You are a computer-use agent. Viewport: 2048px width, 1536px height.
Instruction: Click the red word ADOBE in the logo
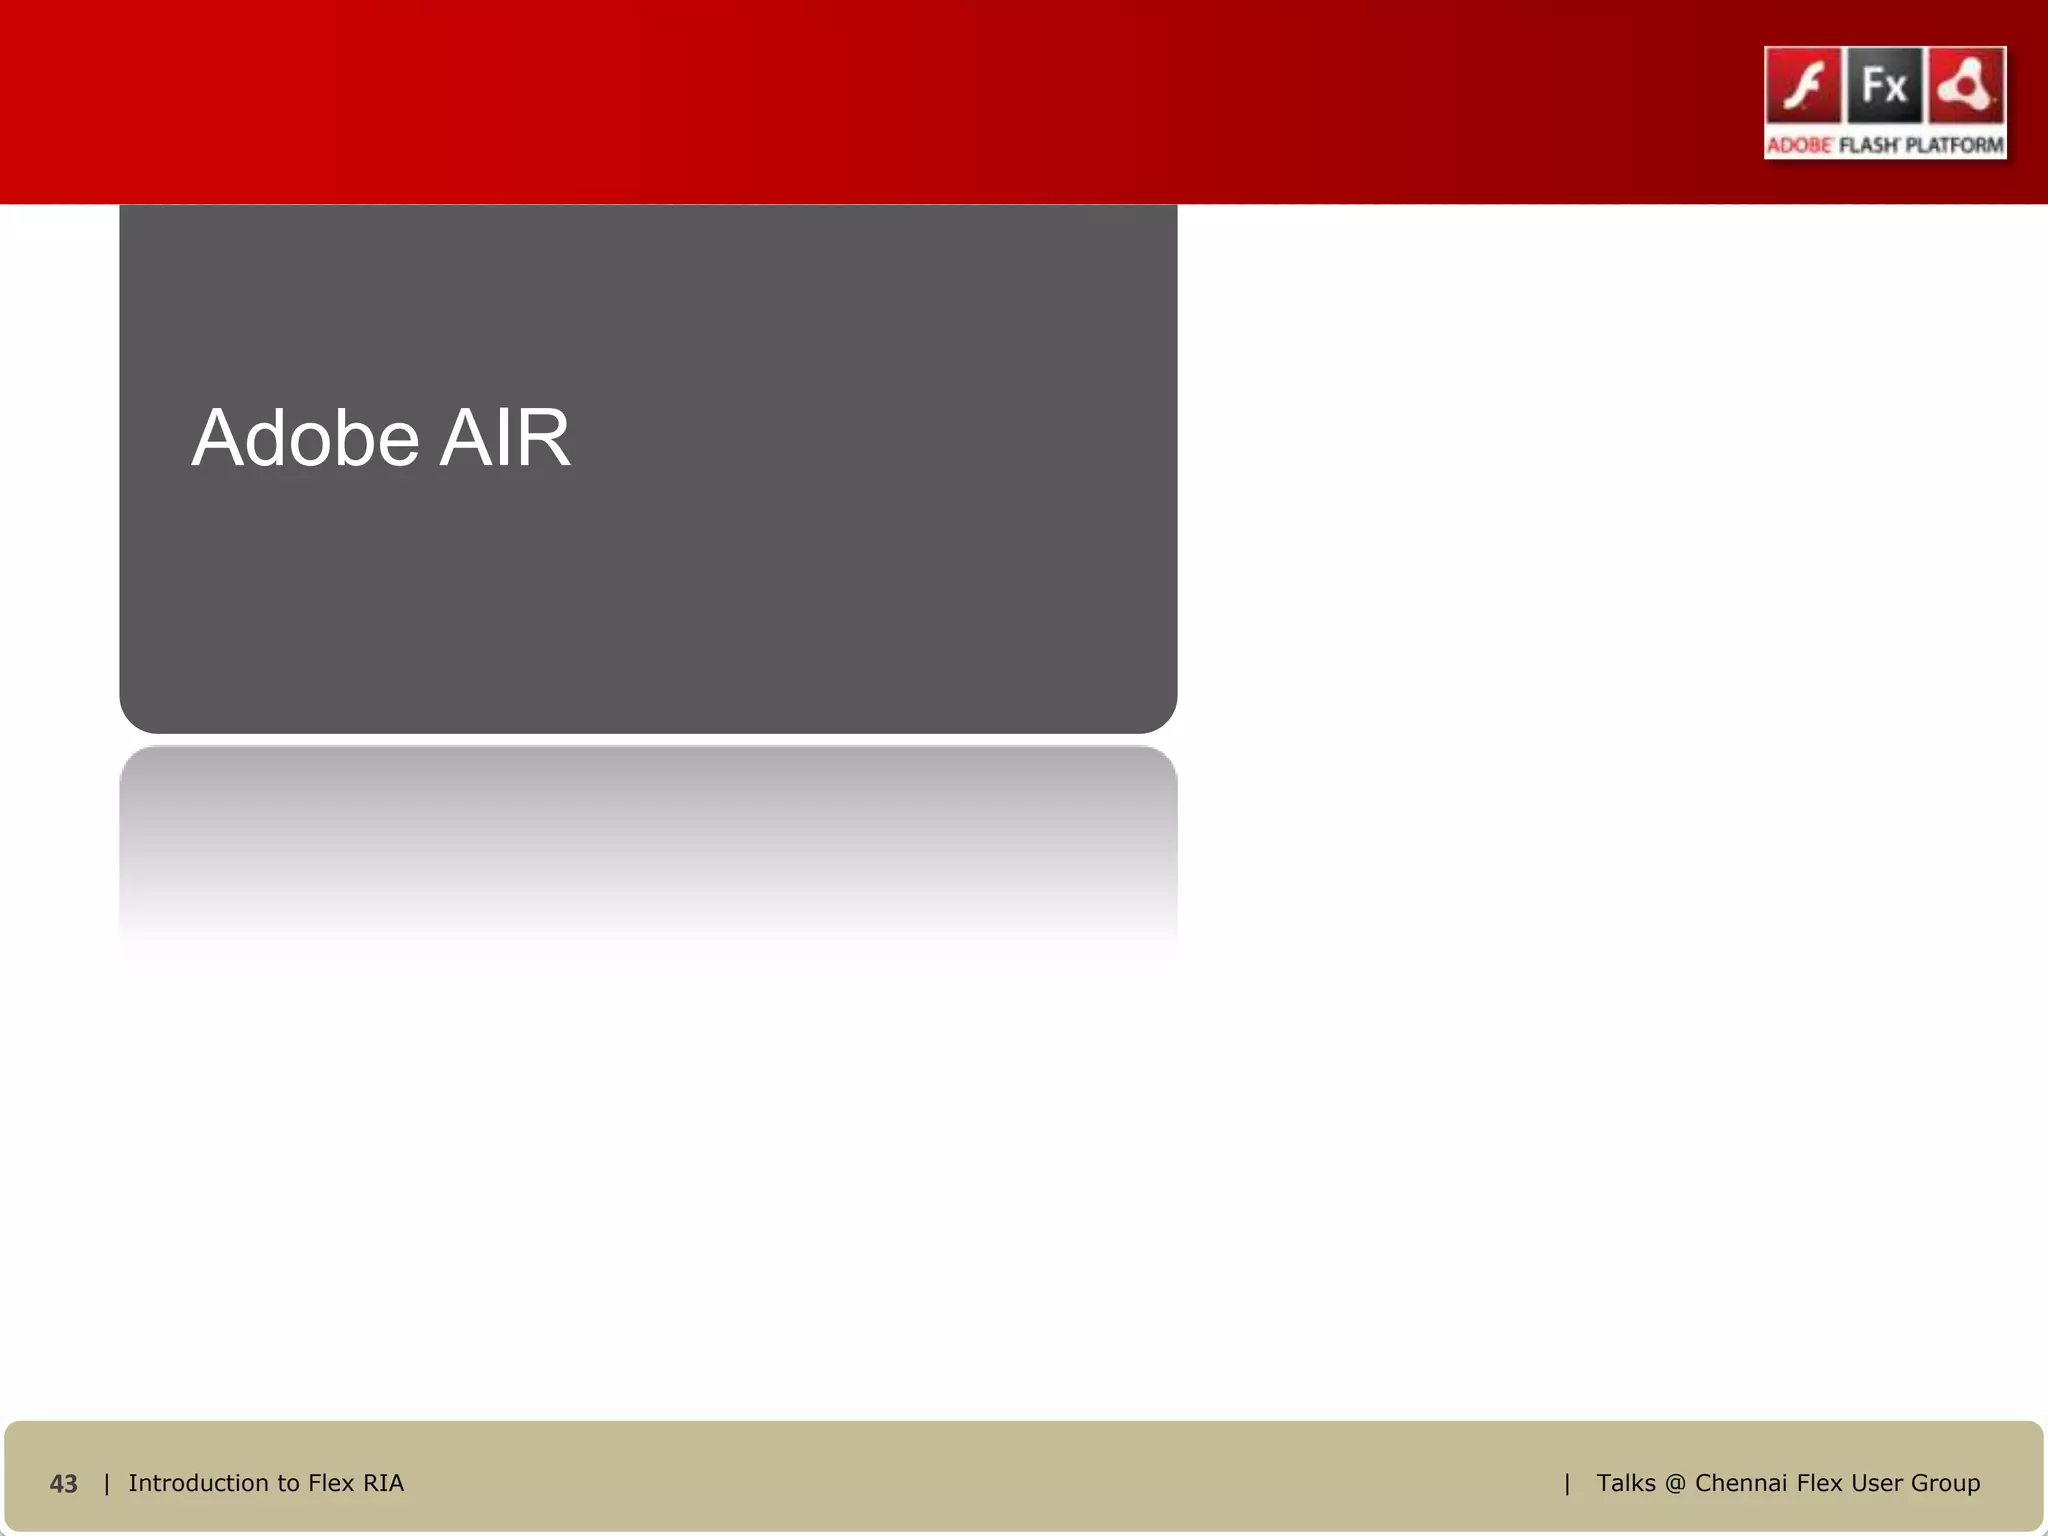click(x=1798, y=145)
